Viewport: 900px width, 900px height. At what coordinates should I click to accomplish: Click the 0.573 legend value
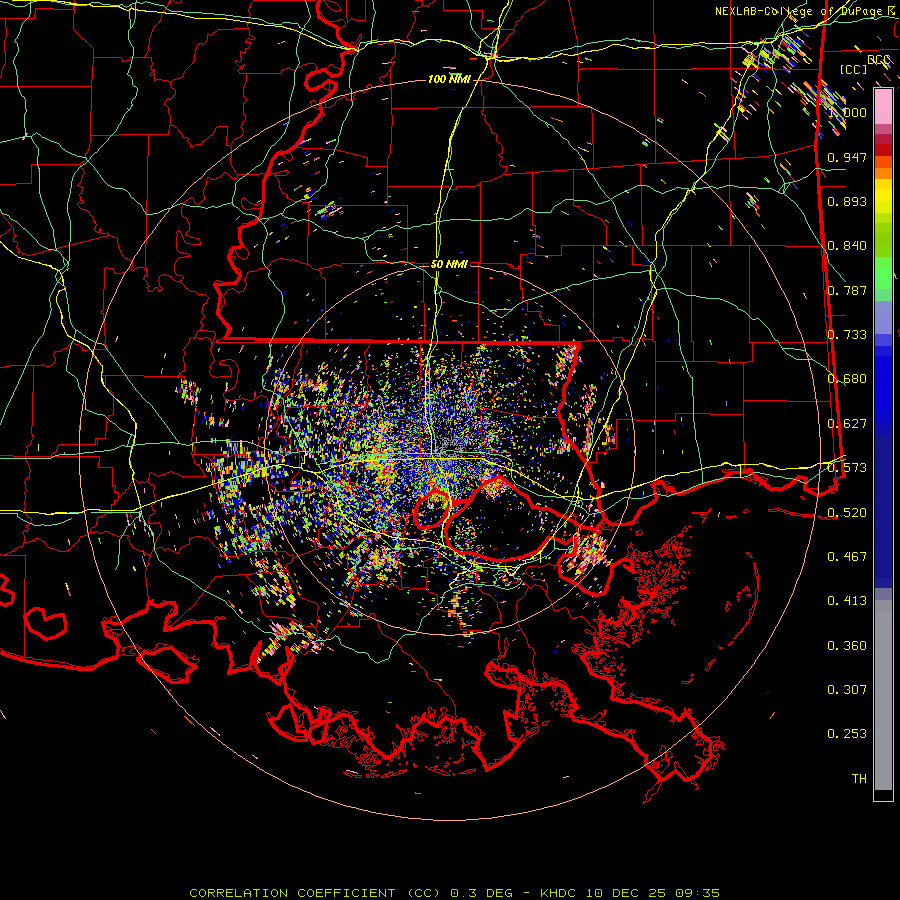point(847,468)
